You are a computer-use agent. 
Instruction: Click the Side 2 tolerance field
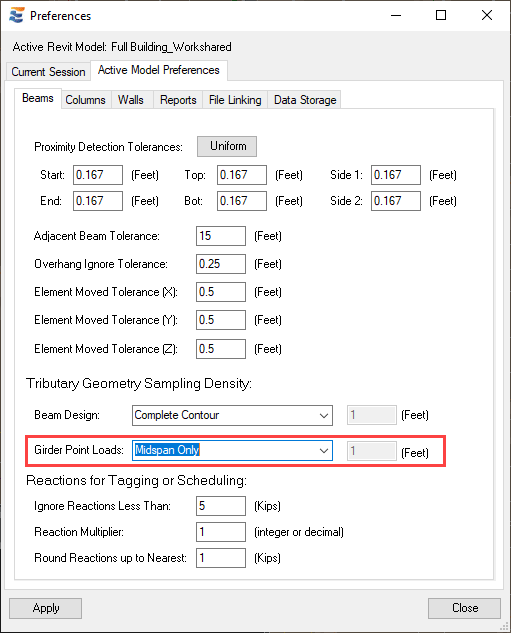[396, 201]
